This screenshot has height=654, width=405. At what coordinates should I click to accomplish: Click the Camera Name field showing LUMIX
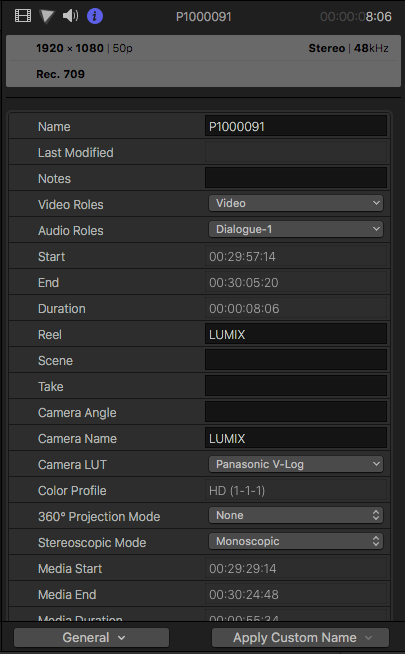(296, 438)
